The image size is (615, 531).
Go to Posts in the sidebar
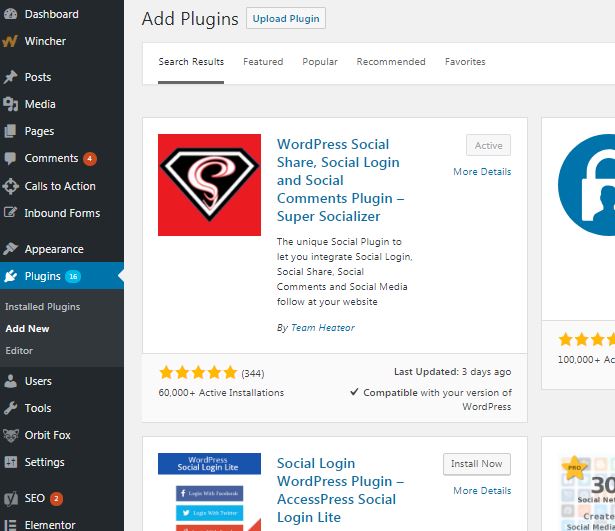[x=38, y=77]
